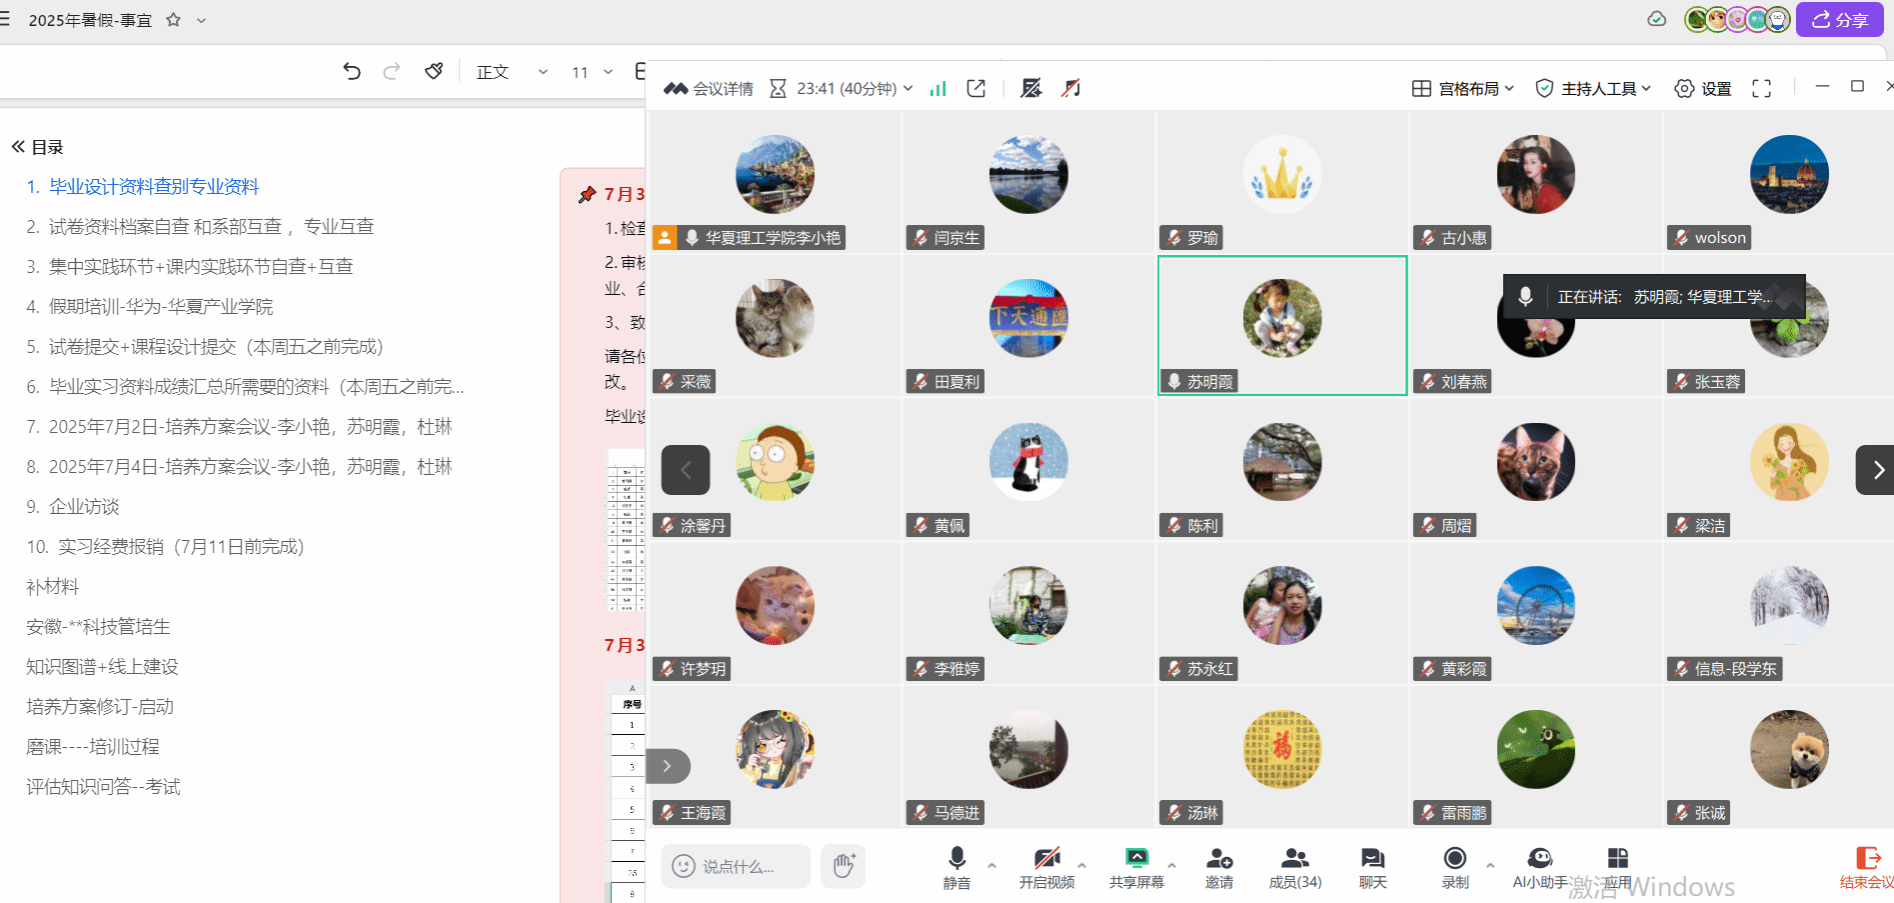Click the 结束会议 end meeting button
1894x903 pixels.
(1866, 867)
